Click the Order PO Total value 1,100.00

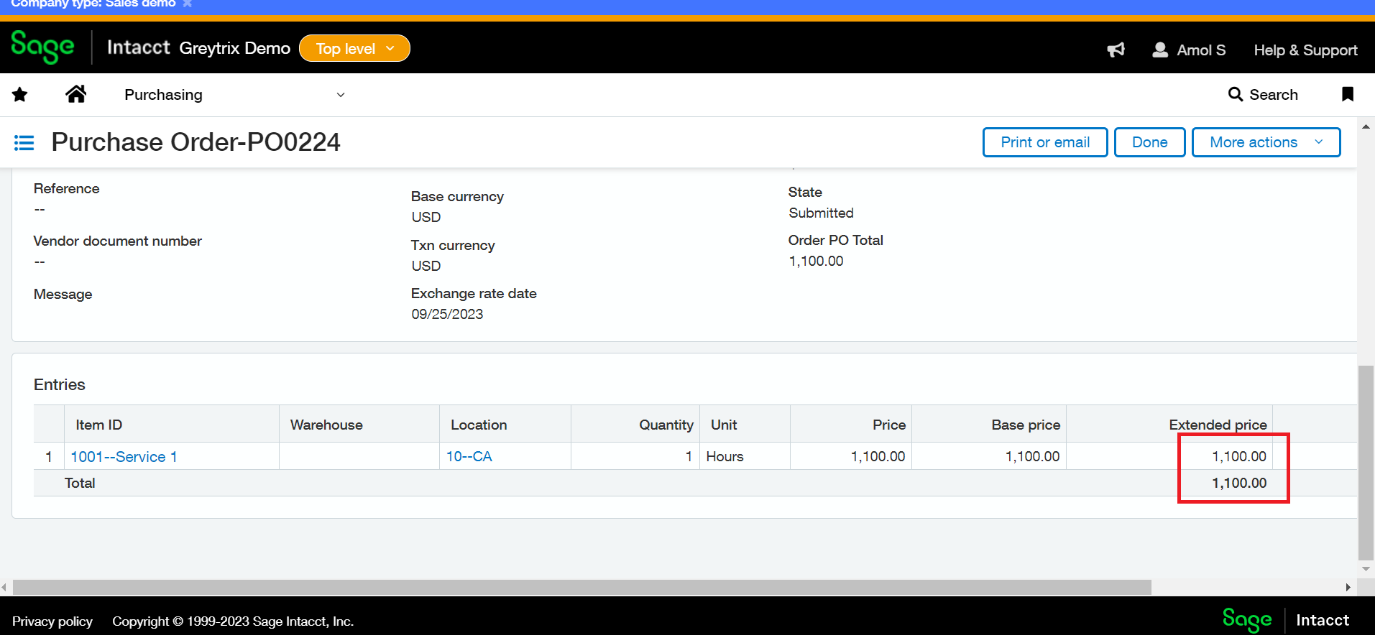coord(816,261)
